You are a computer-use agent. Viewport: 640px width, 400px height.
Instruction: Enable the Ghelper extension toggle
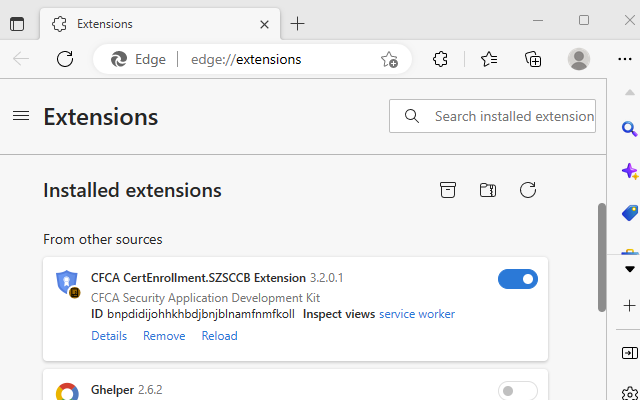517,390
